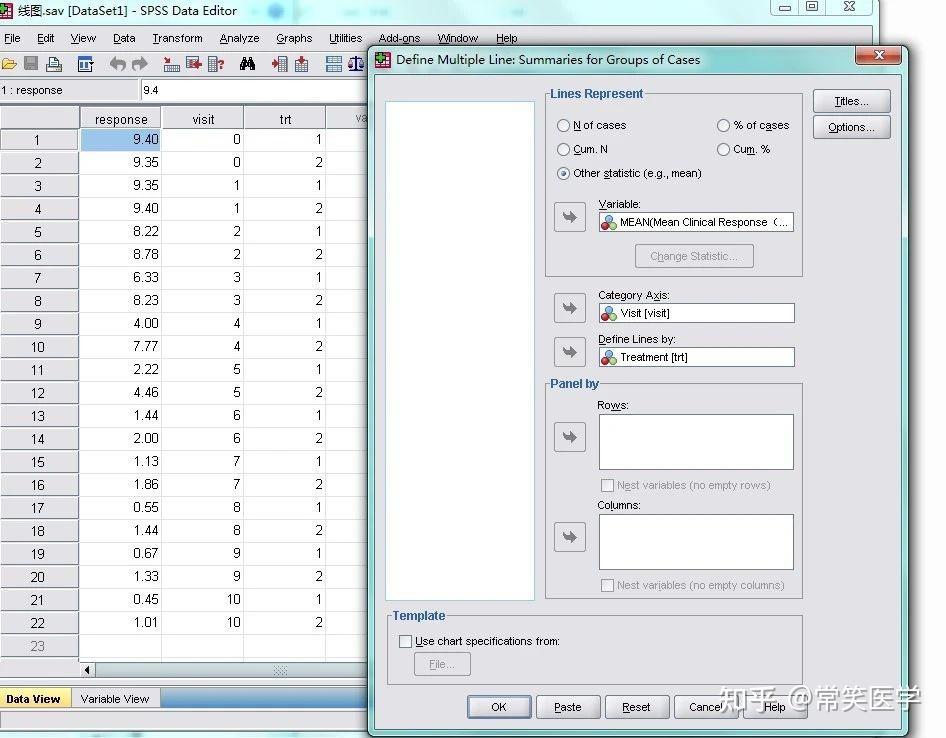946x738 pixels.
Task: Click the Insert Cases toolbar icon
Action: tap(279, 63)
